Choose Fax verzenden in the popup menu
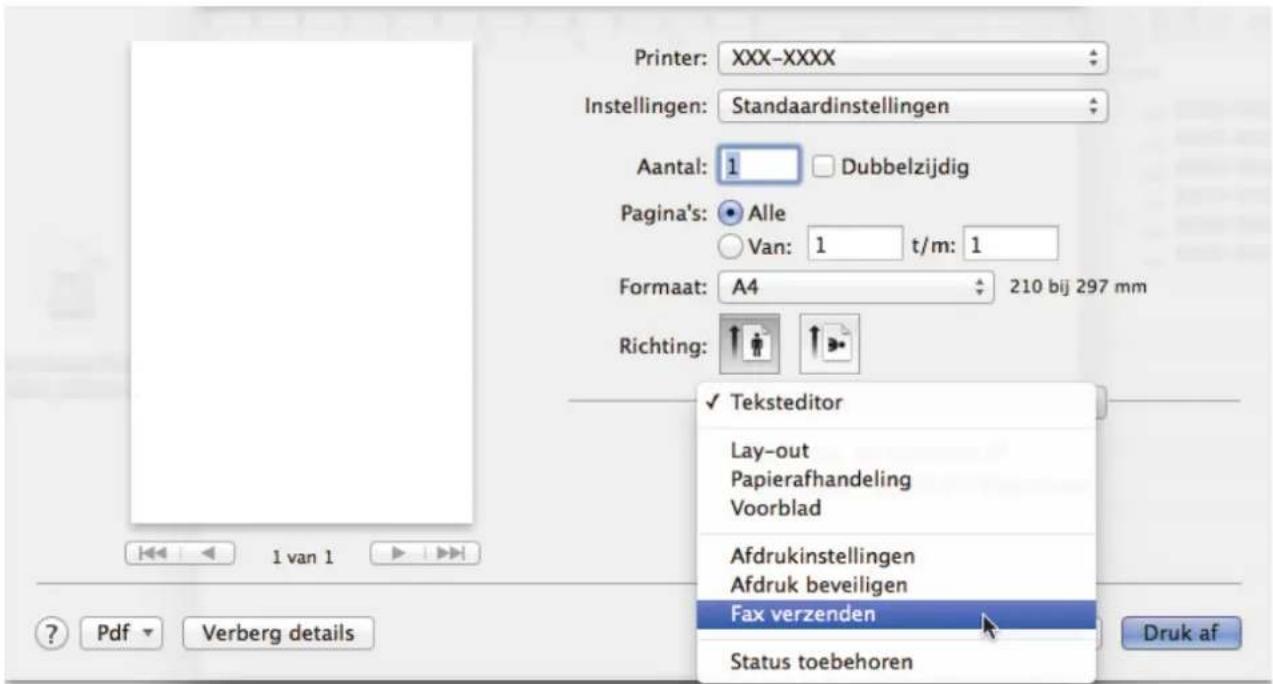The width and height of the screenshot is (1273, 684). [x=895, y=614]
